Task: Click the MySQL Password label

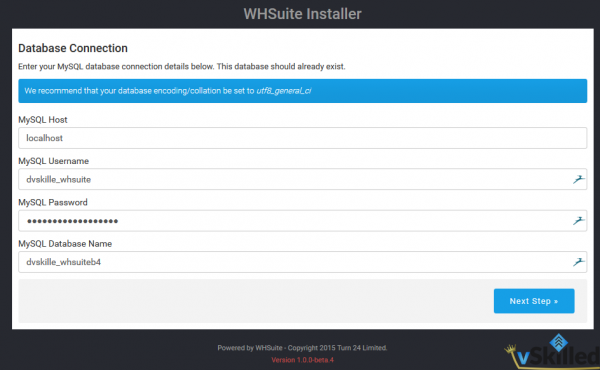Action: click(x=53, y=202)
